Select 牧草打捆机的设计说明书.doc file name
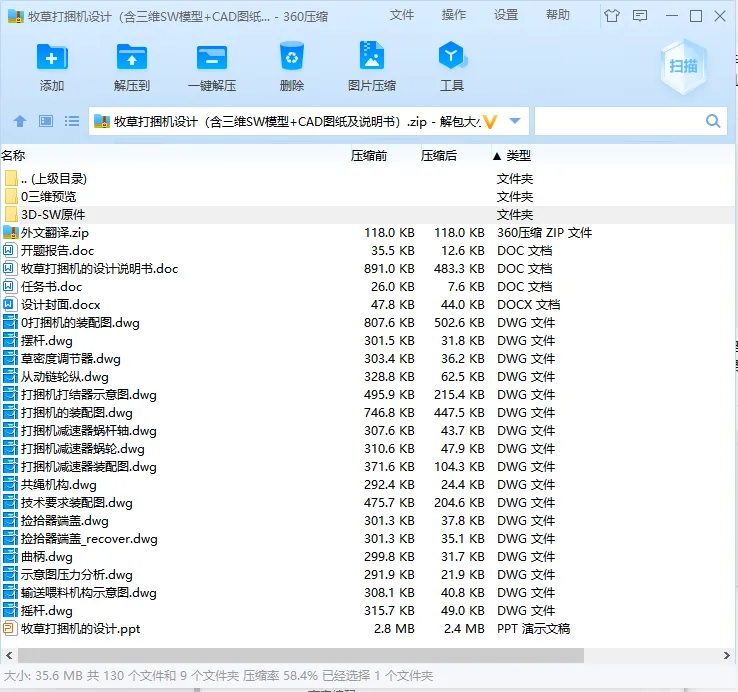This screenshot has height=692, width=738. pyautogui.click(x=99, y=269)
